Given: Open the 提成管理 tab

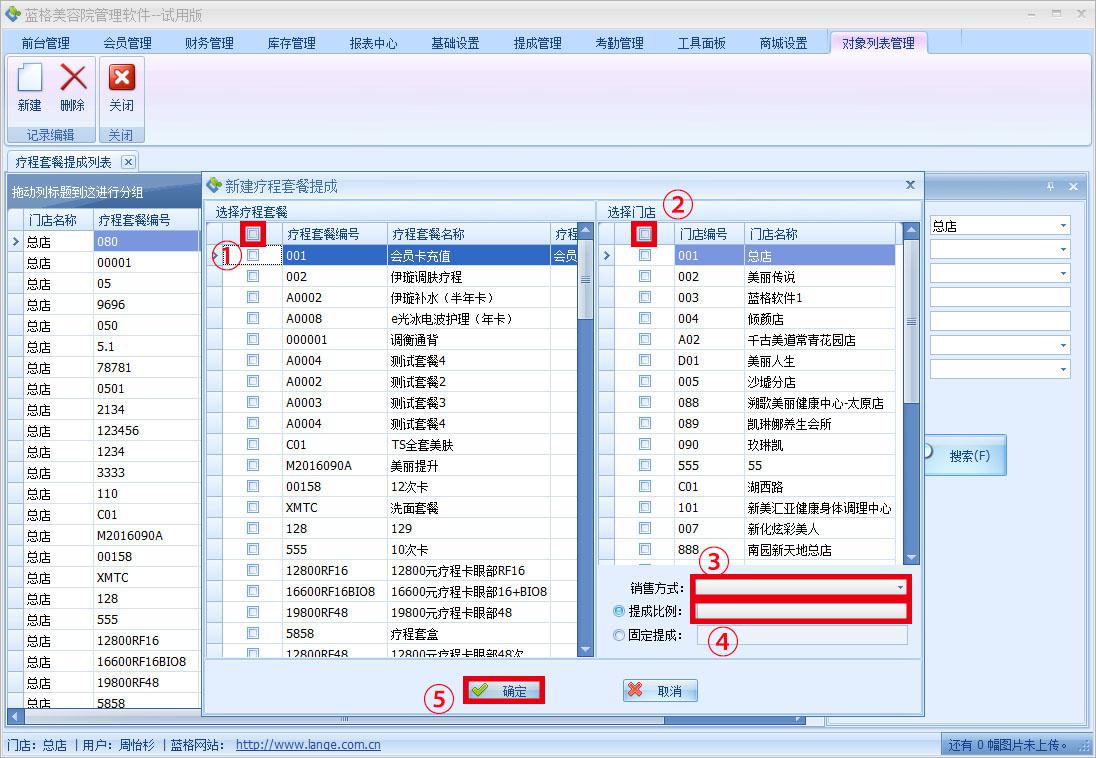Looking at the screenshot, I should pos(538,43).
